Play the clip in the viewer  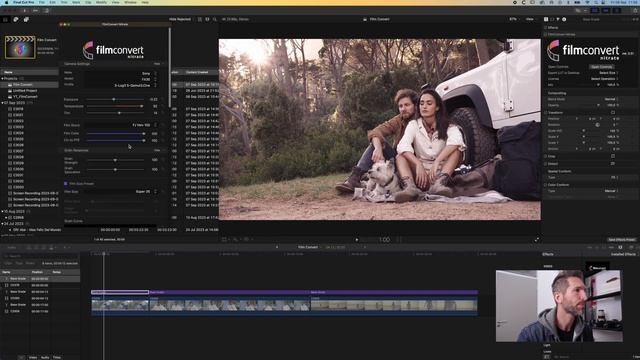tap(357, 240)
